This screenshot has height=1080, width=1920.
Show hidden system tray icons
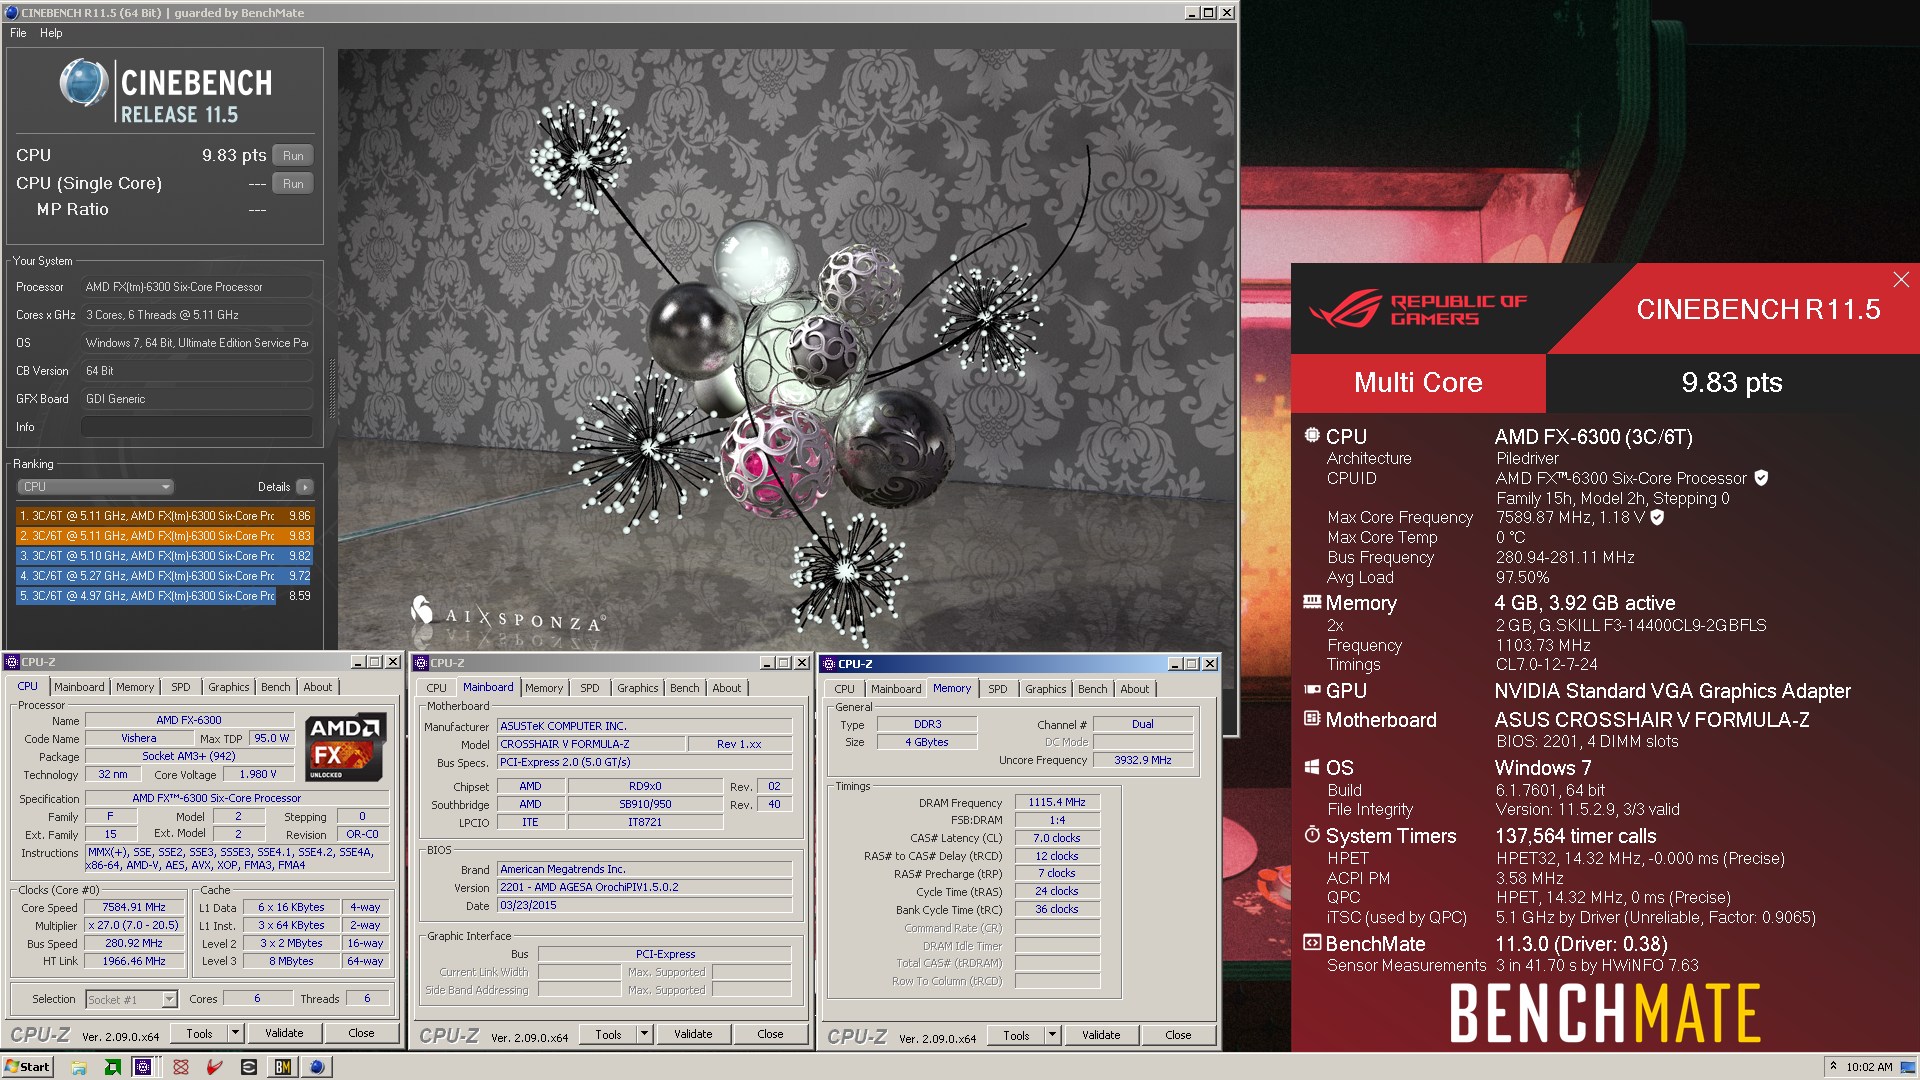tap(1833, 1066)
